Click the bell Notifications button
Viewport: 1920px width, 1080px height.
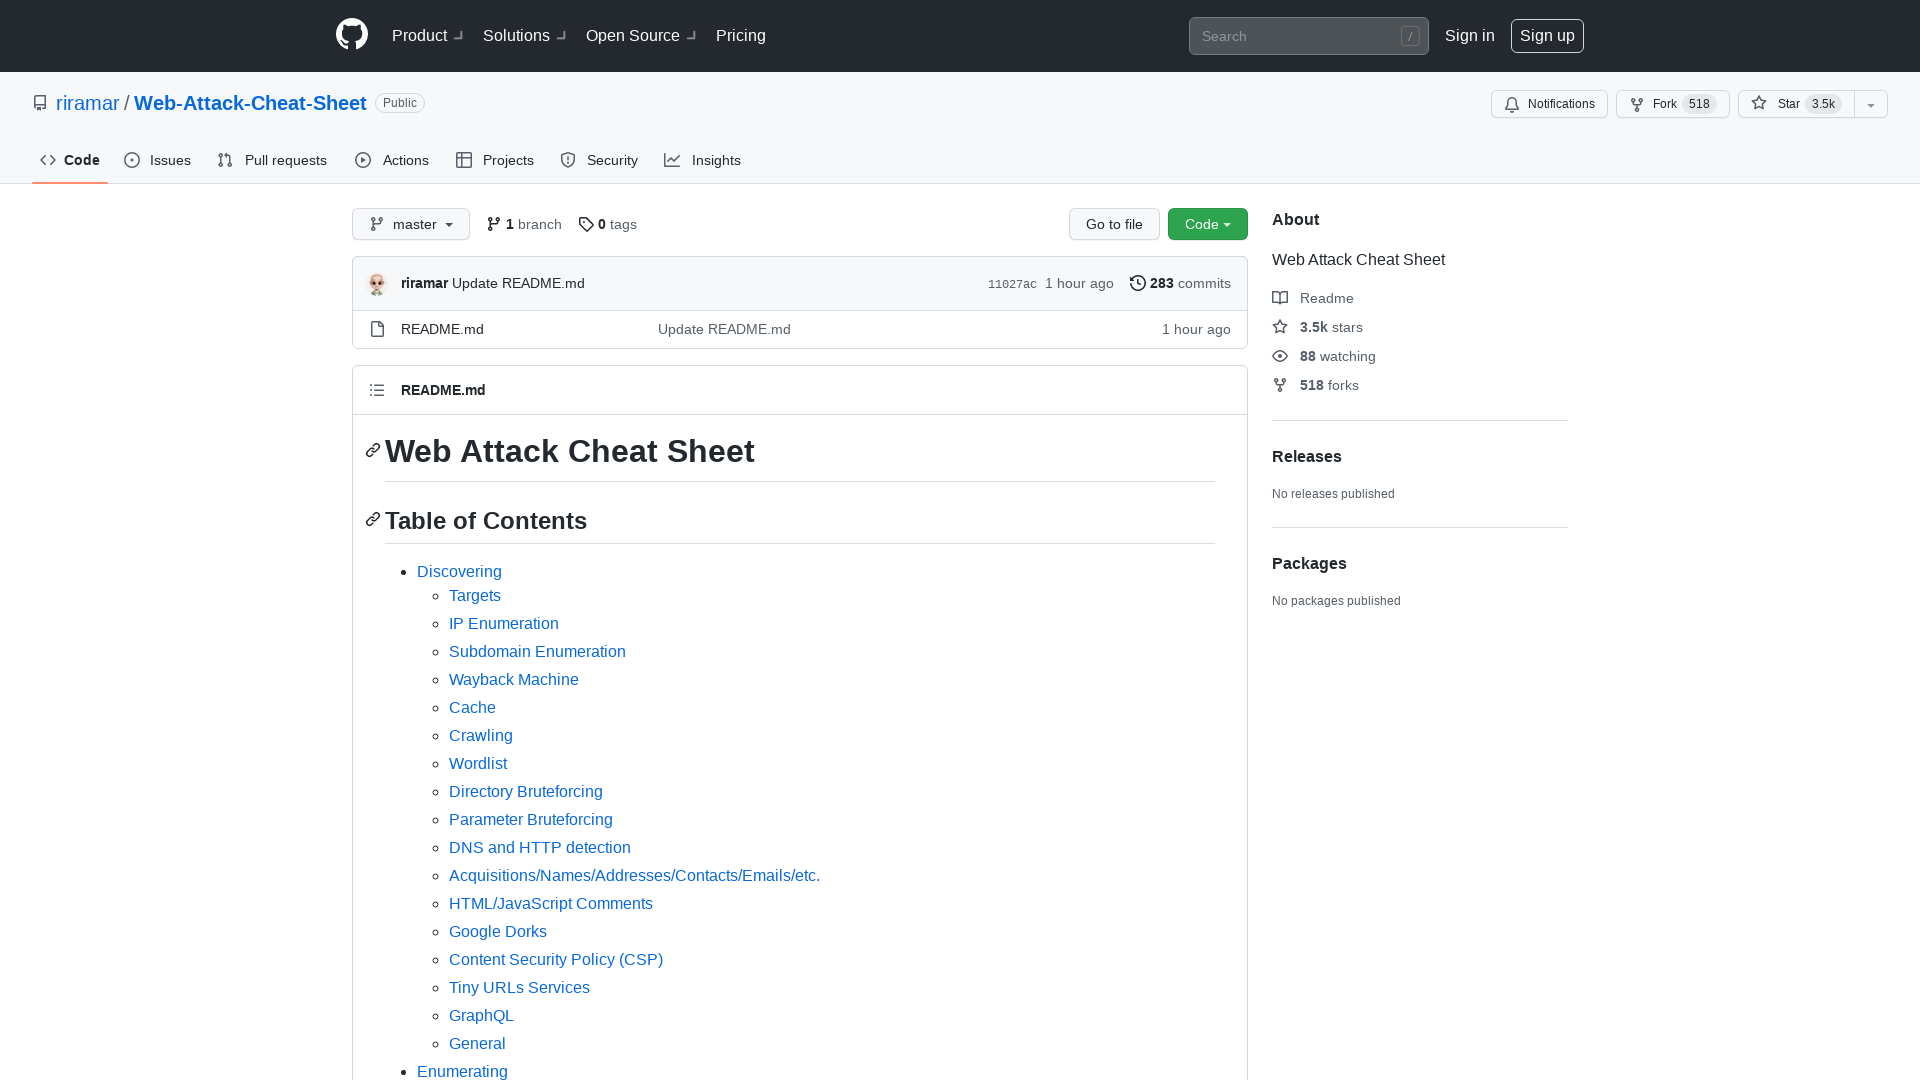point(1549,104)
